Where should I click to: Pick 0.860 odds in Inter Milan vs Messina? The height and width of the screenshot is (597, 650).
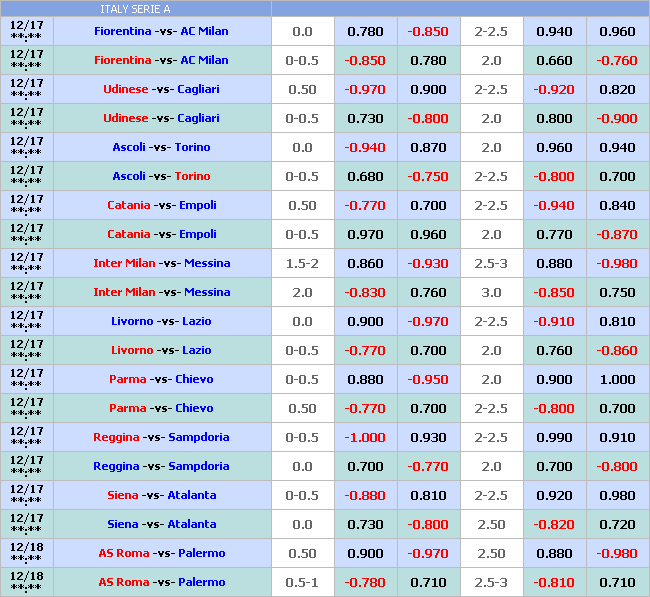365,264
